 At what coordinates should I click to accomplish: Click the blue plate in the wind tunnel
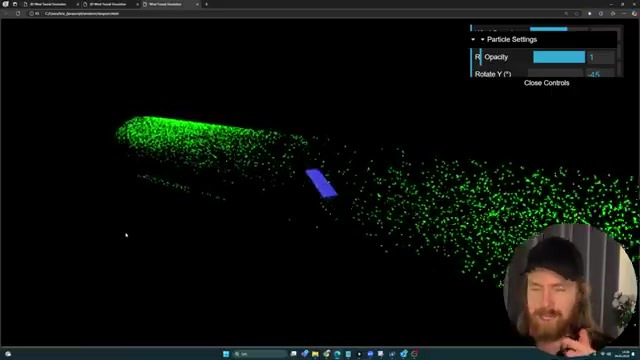click(321, 183)
